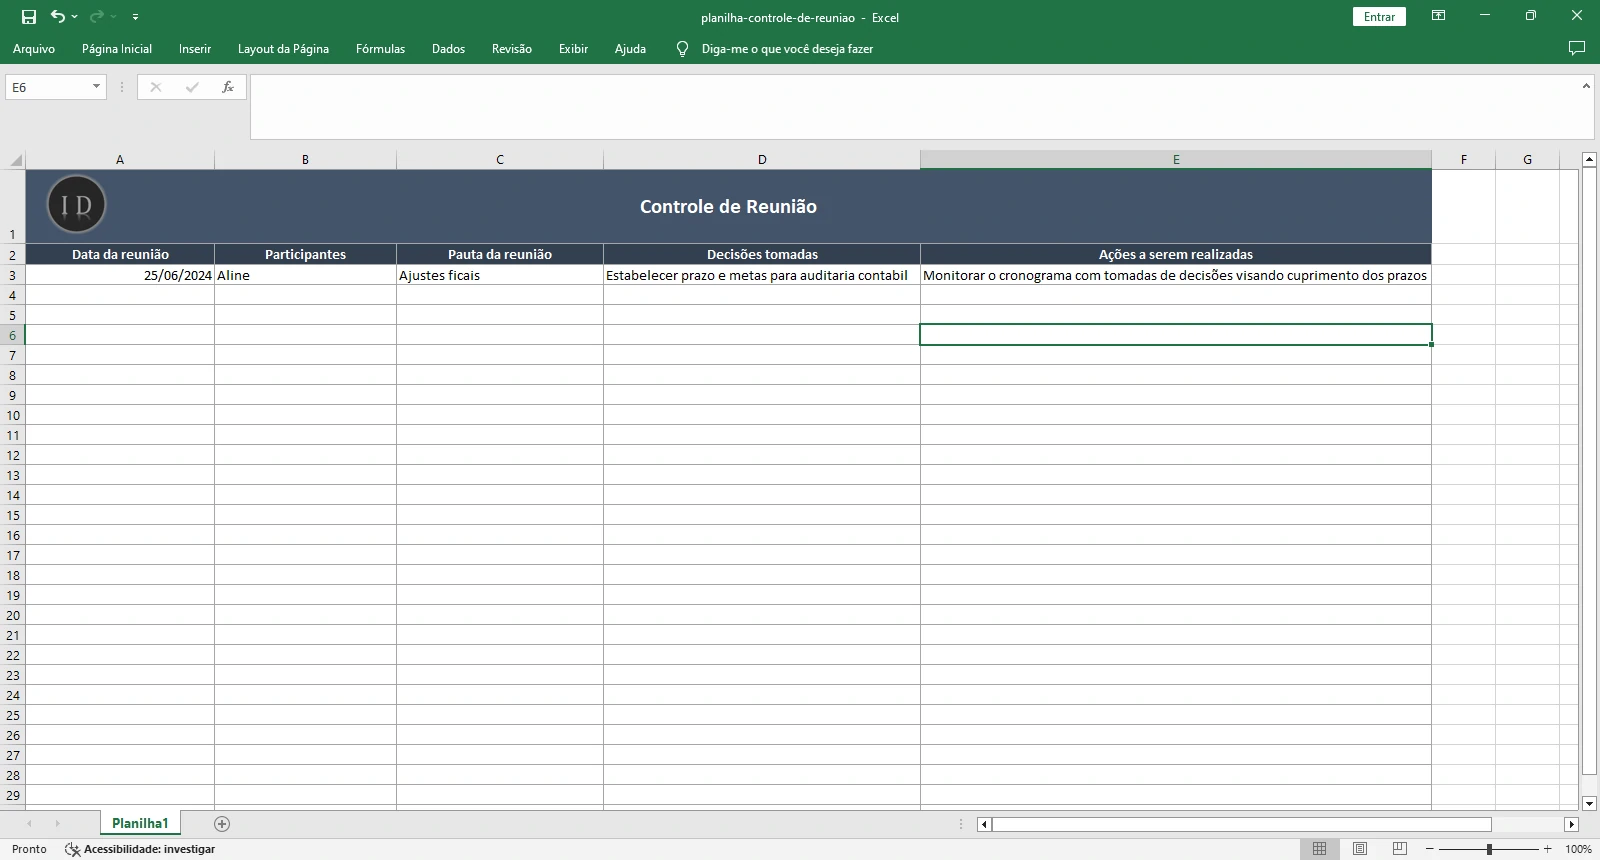1600x860 pixels.
Task: Open the Arquivo menu
Action: pos(34,48)
